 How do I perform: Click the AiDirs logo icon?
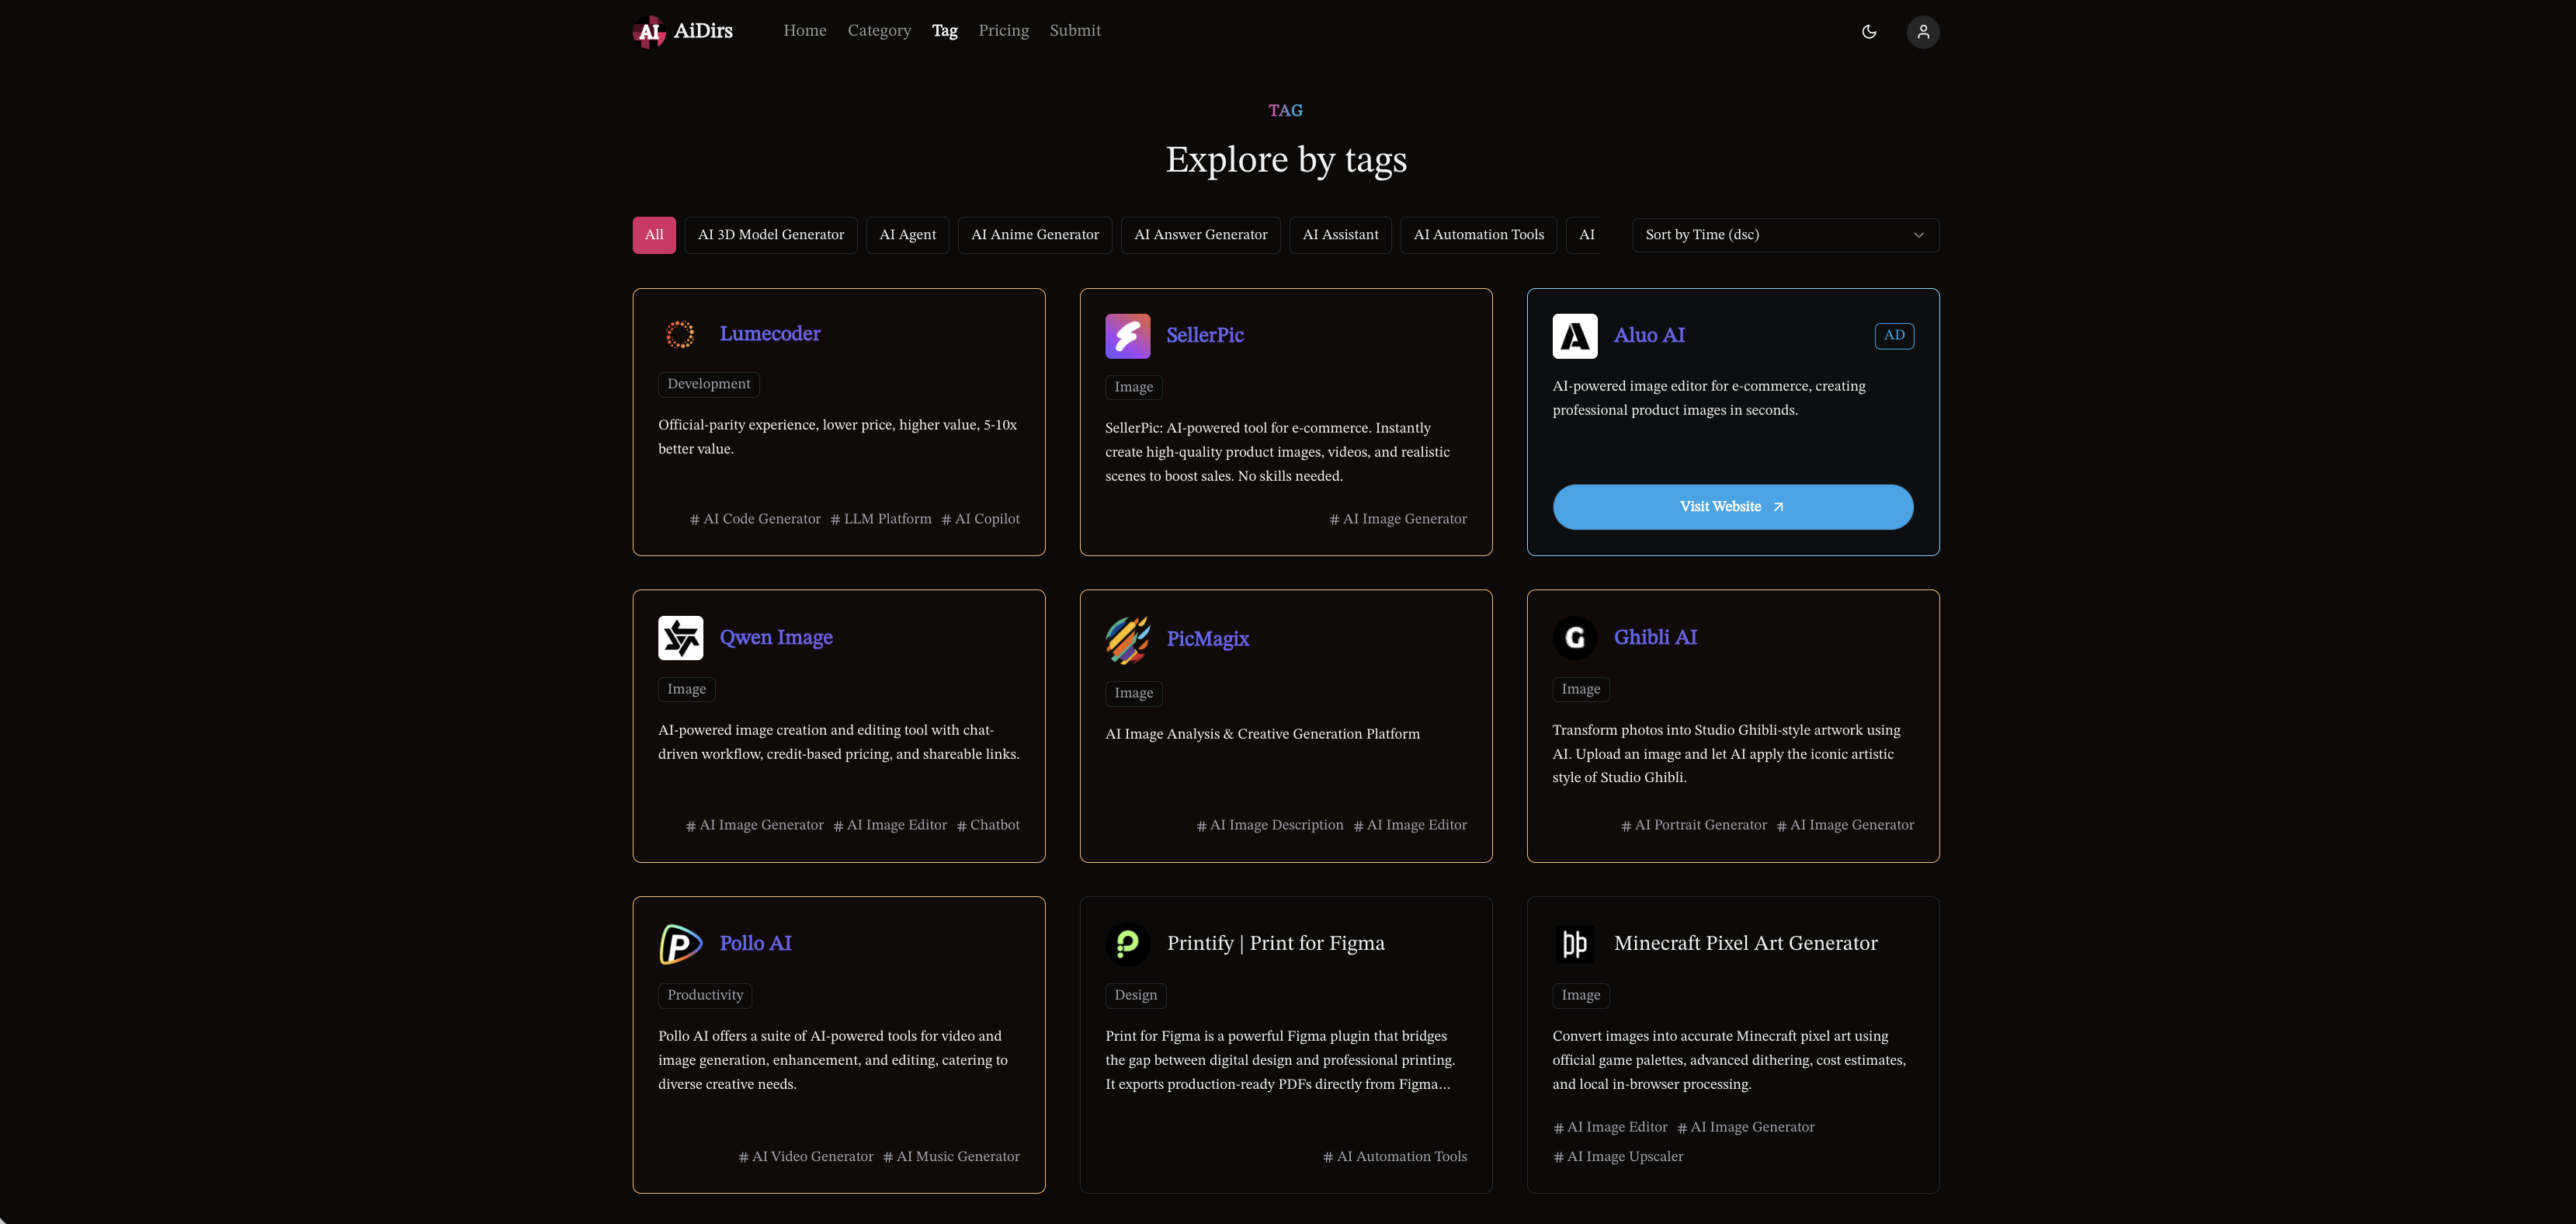coord(649,31)
